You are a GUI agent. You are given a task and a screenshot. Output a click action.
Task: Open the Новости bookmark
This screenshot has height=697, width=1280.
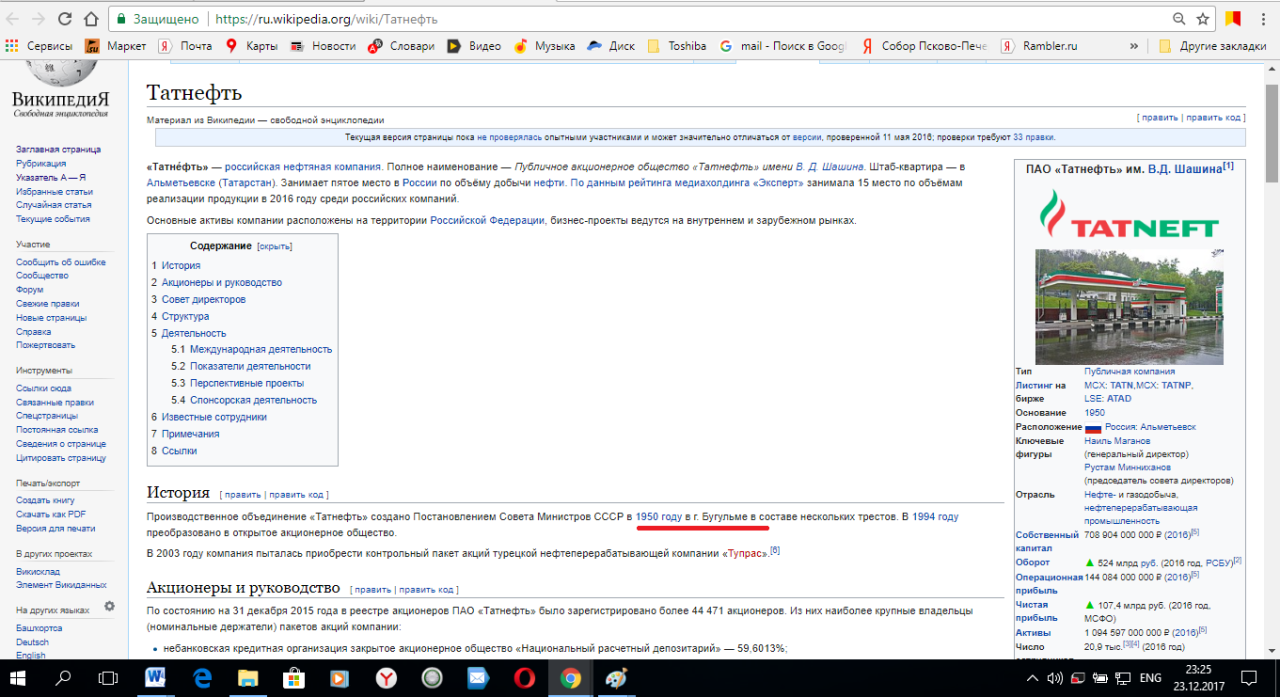click(323, 46)
